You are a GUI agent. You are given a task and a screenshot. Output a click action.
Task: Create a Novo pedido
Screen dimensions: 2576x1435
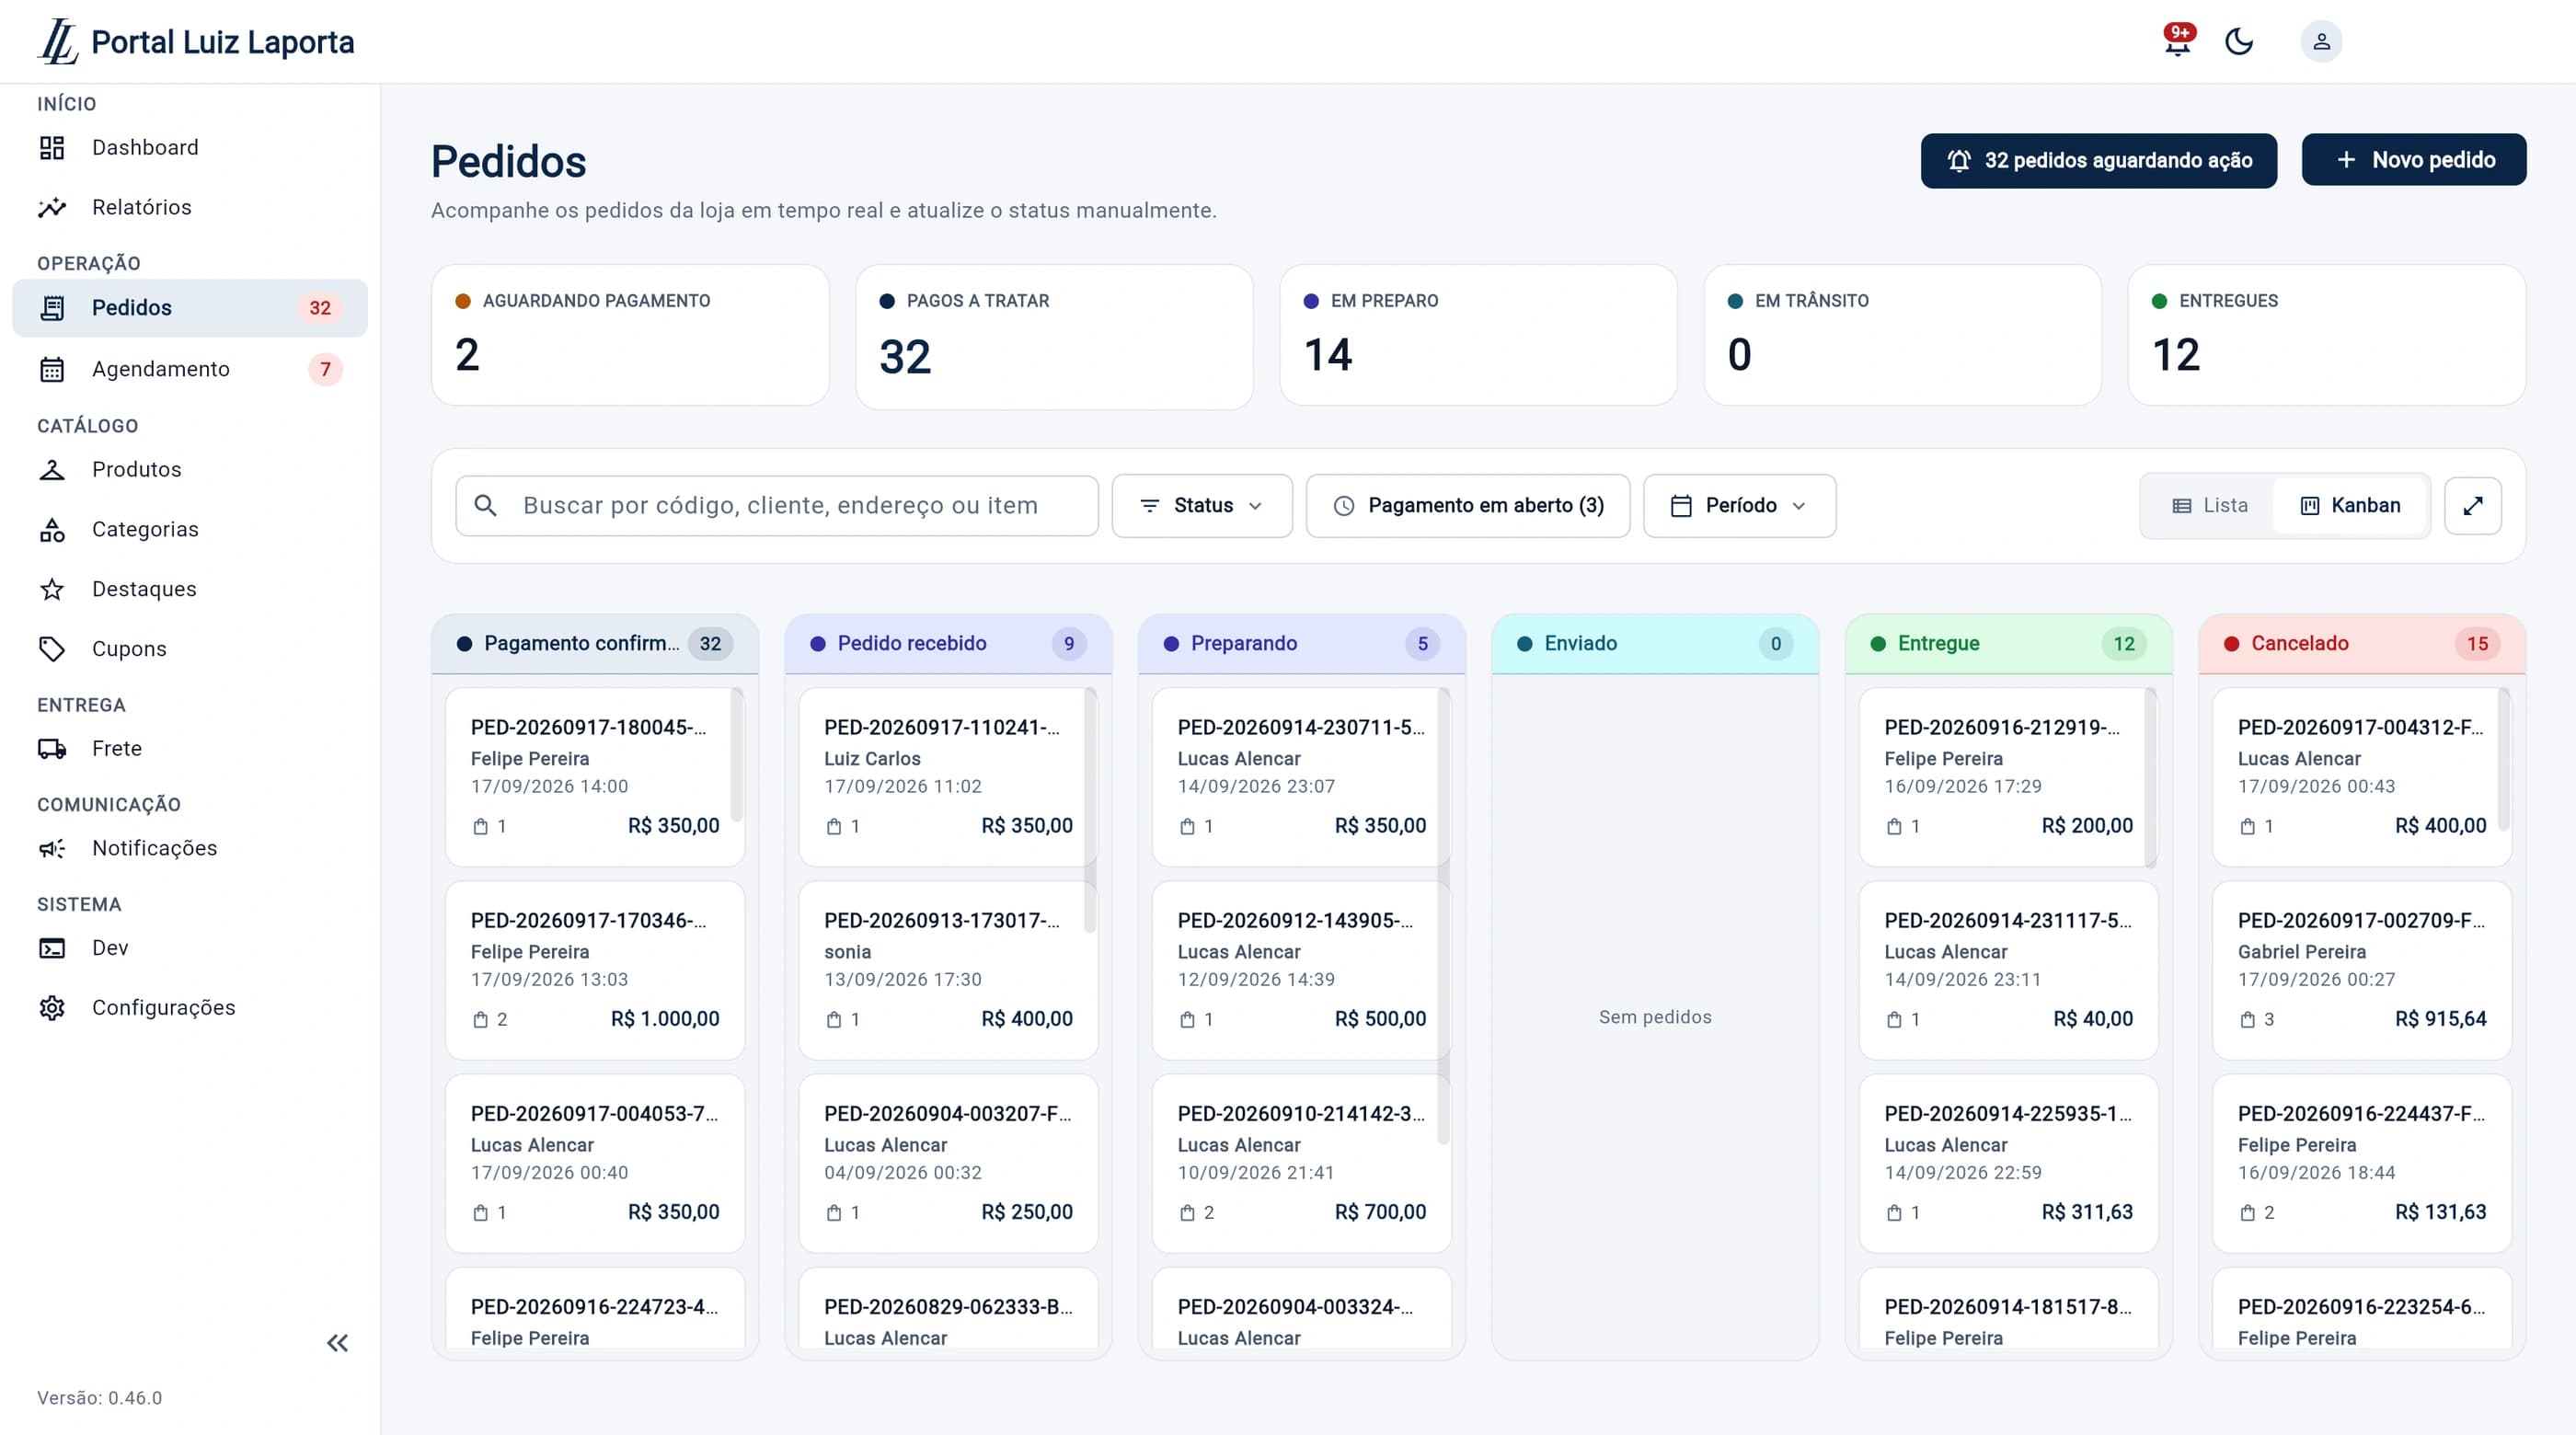pyautogui.click(x=2413, y=160)
